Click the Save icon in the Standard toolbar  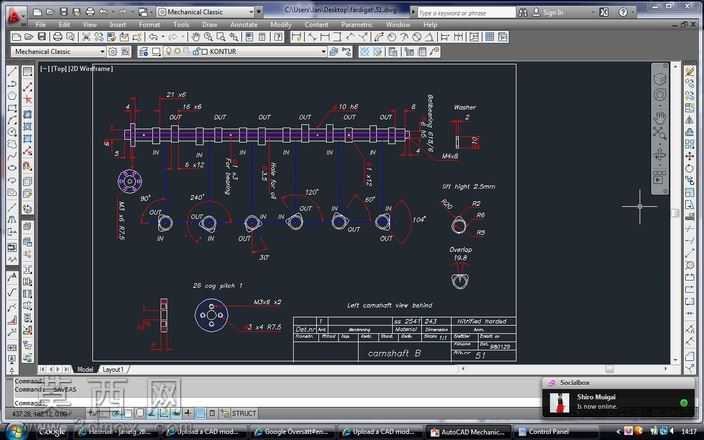point(41,37)
